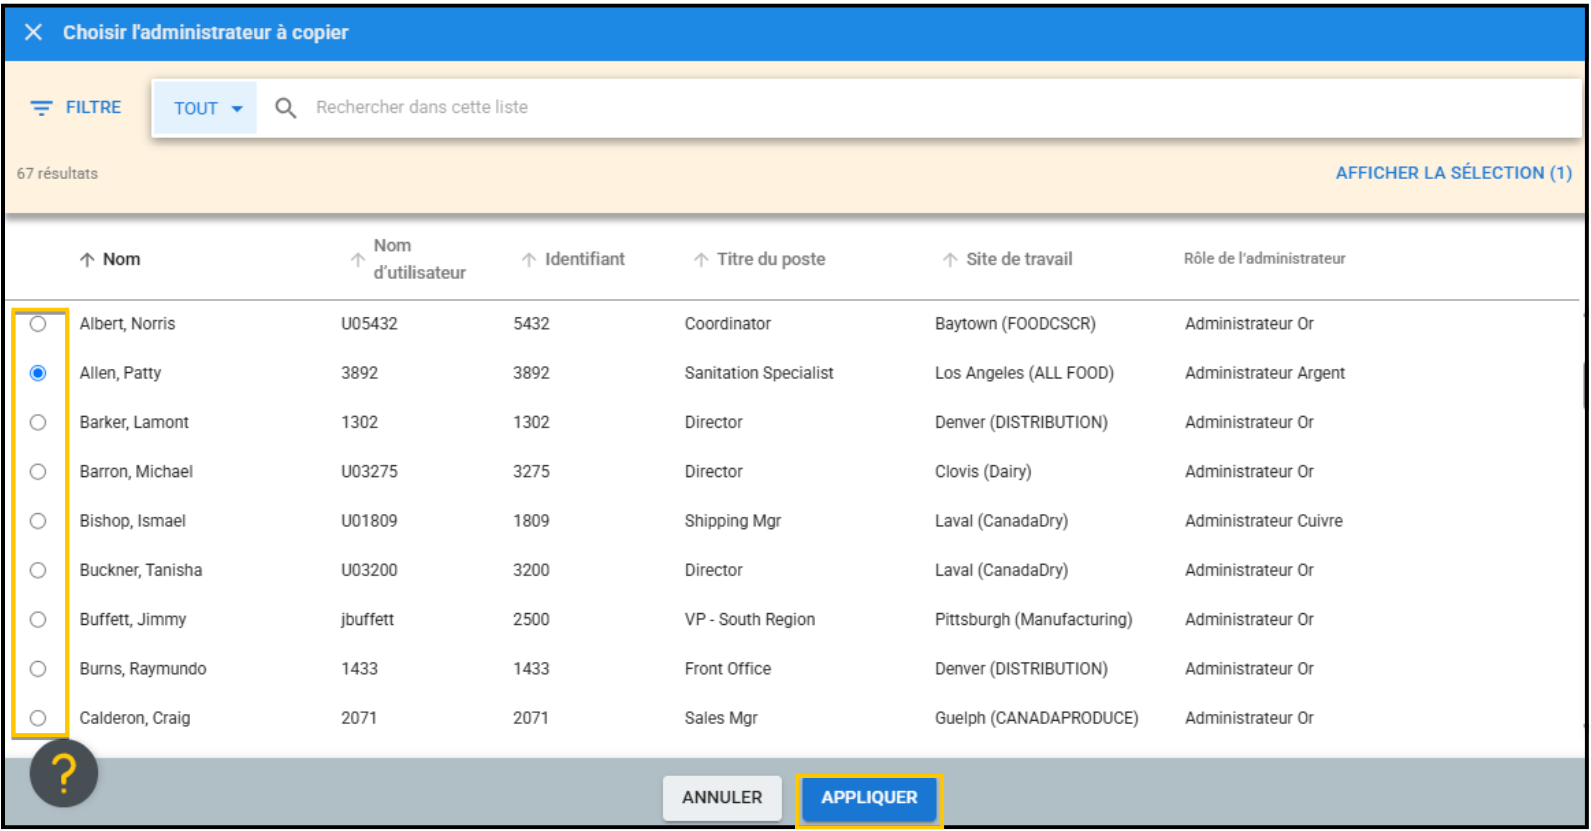Sort by Titre du poste arrow
This screenshot has width=1591, height=831.
[701, 260]
